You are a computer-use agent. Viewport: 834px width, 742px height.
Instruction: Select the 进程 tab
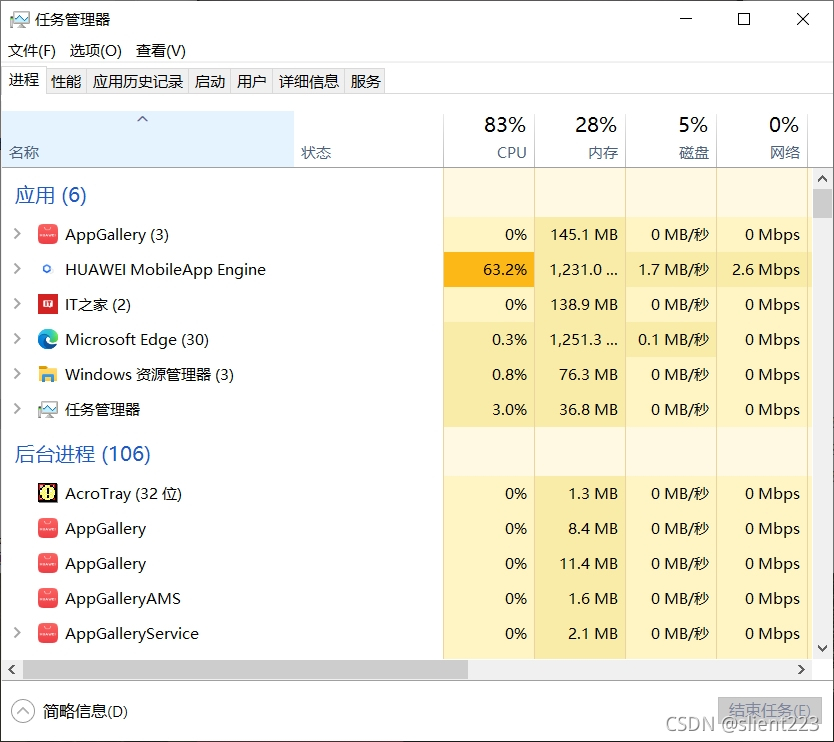(24, 80)
